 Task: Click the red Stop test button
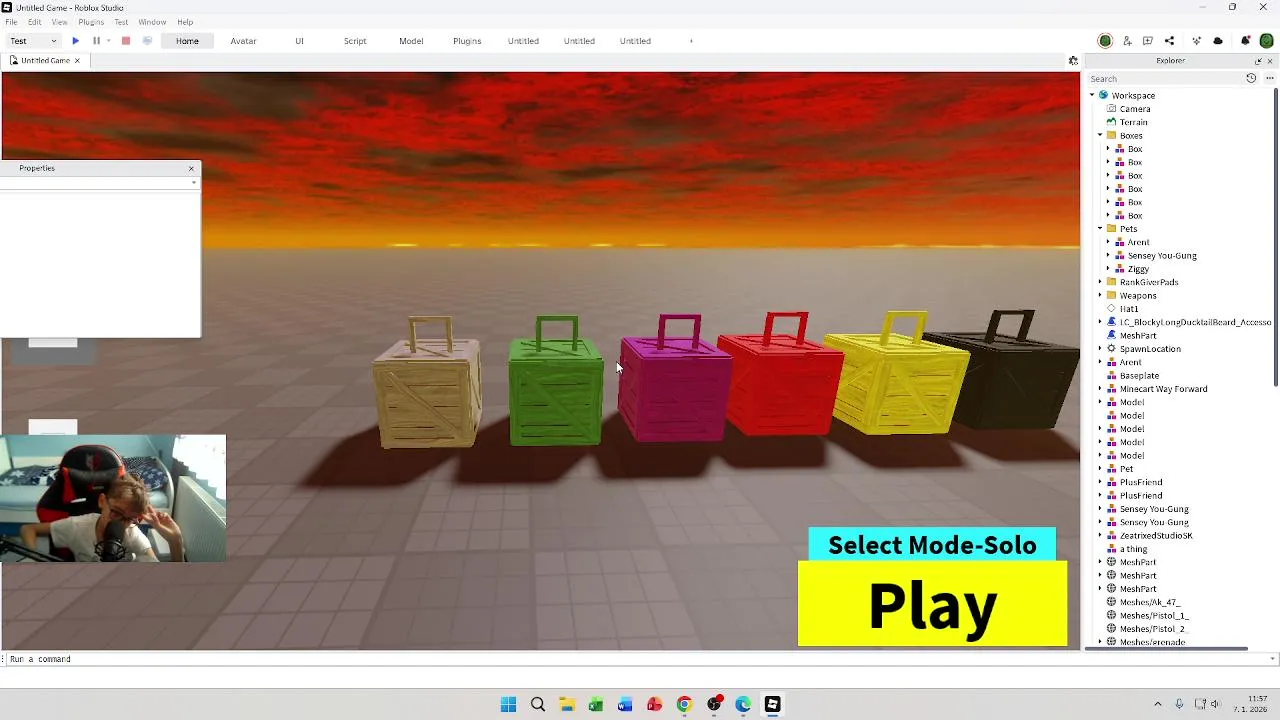tap(126, 41)
